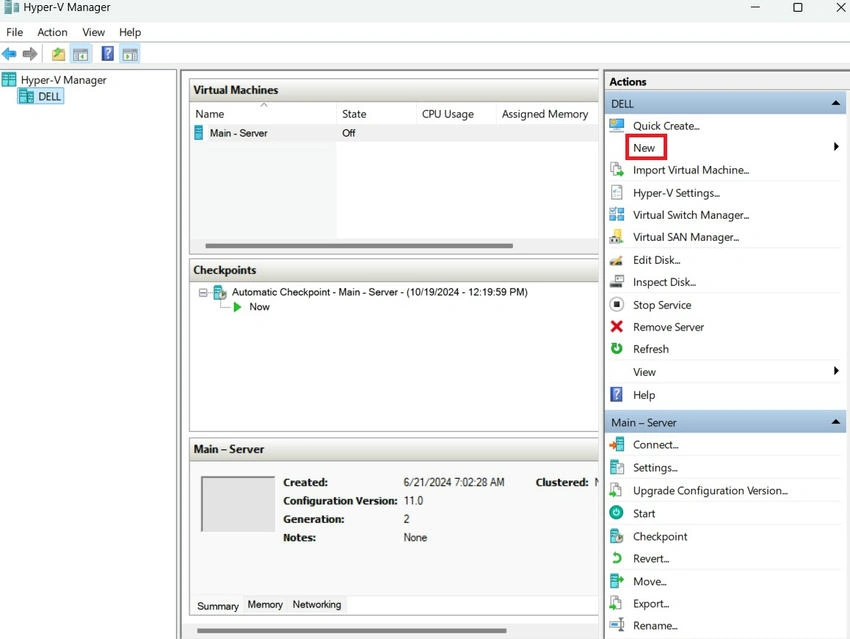The width and height of the screenshot is (850, 639).
Task: Click the Edit Disk pencil icon
Action: [616, 260]
